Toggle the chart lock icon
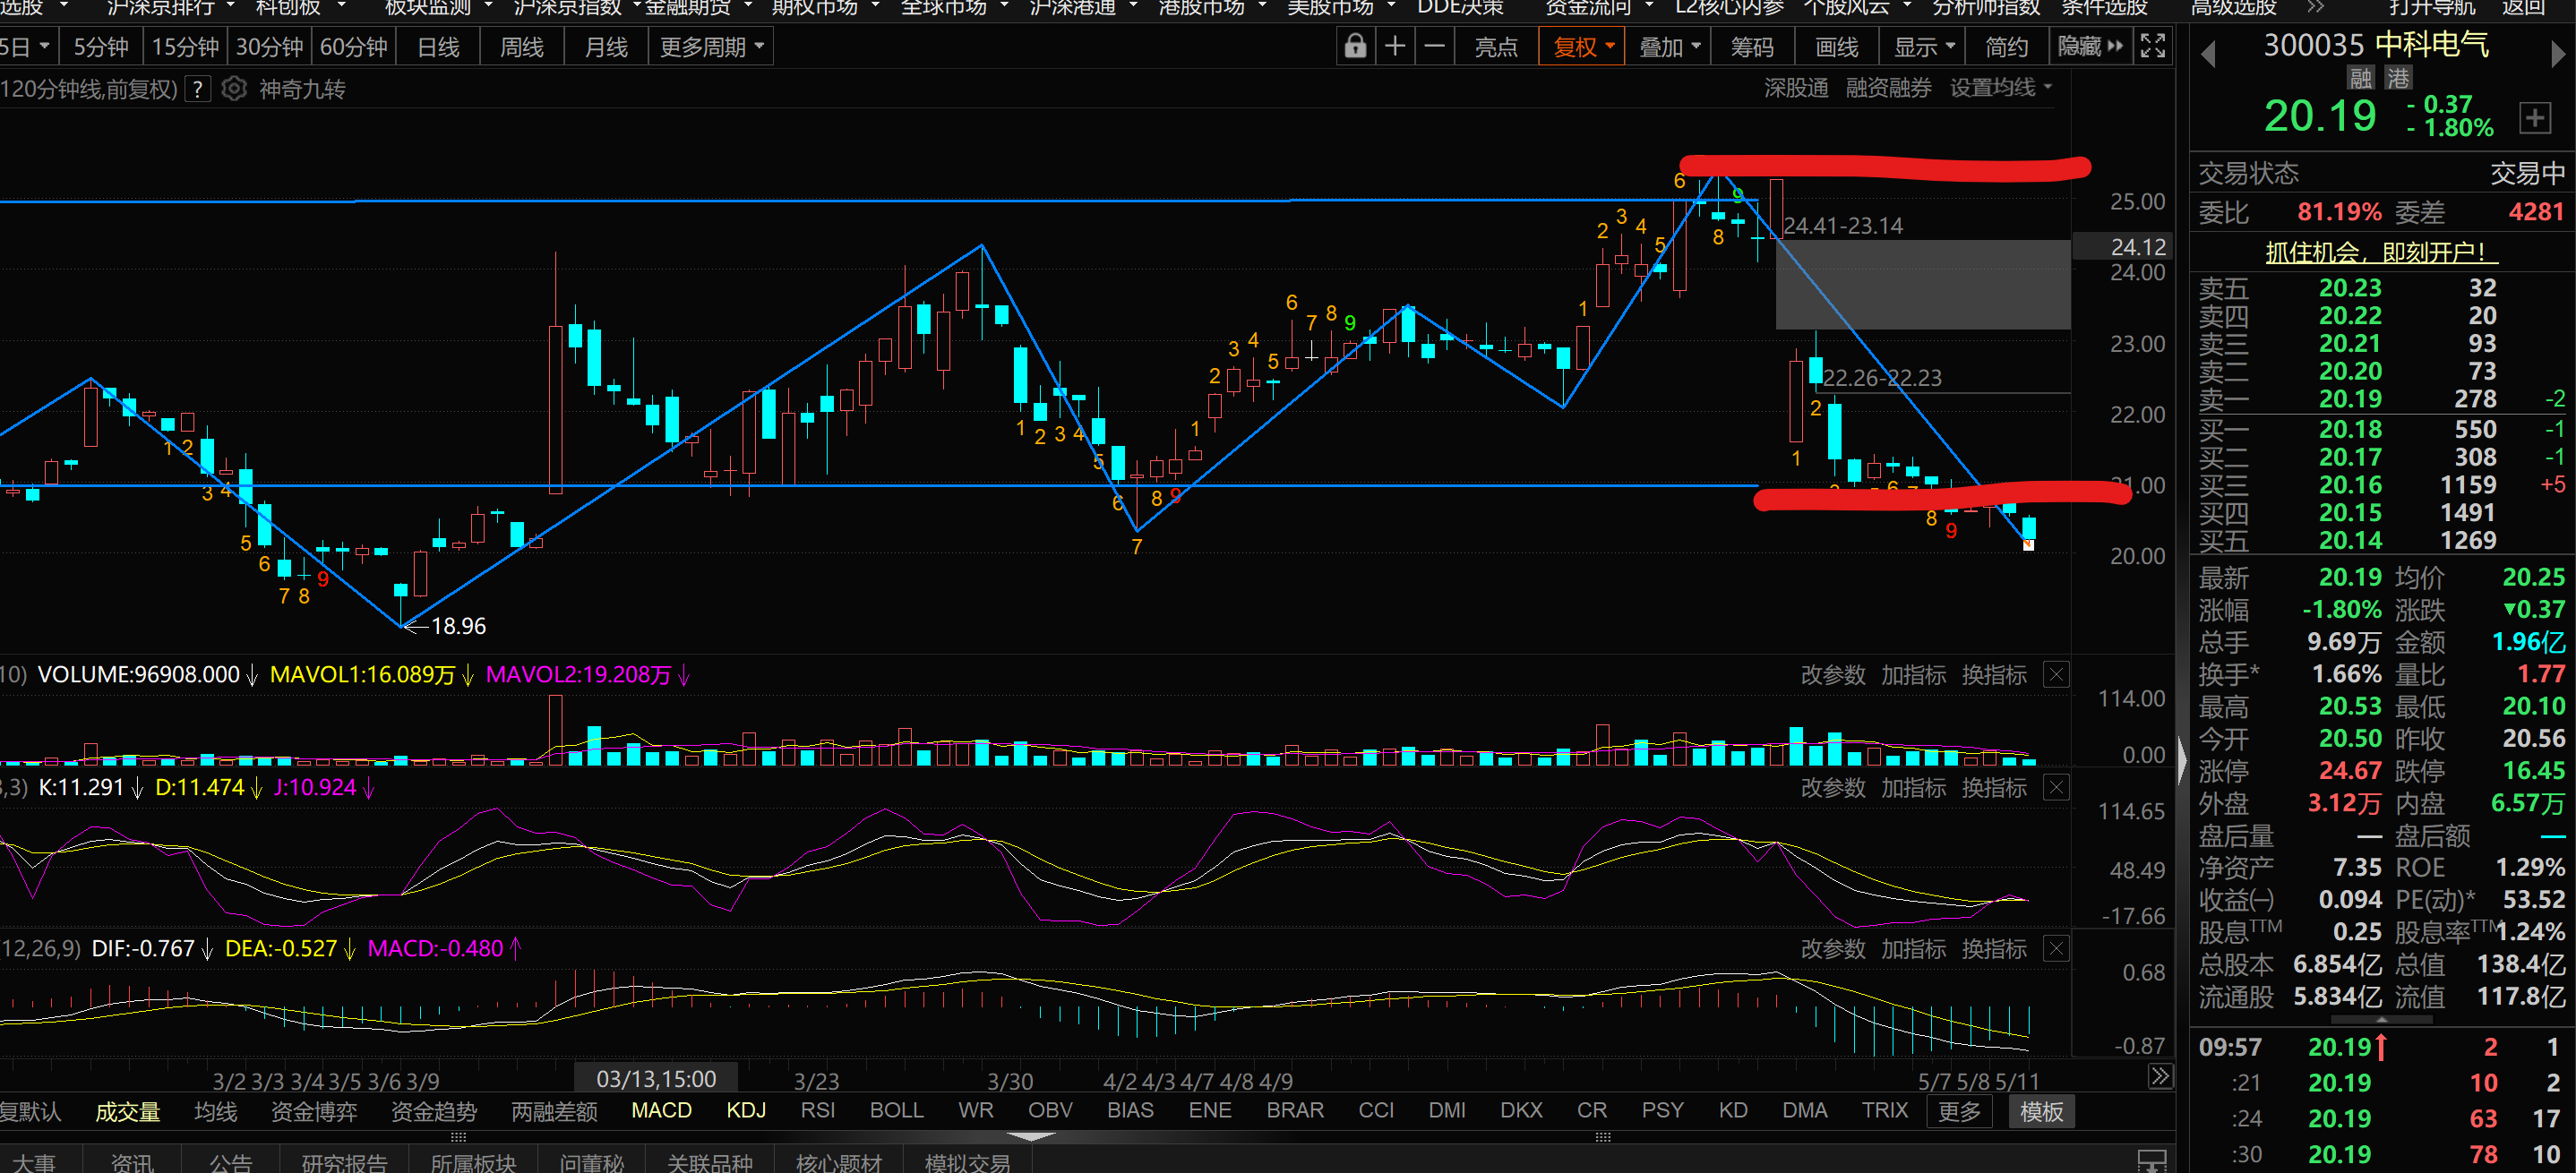This screenshot has width=2576, height=1173. (x=1355, y=46)
